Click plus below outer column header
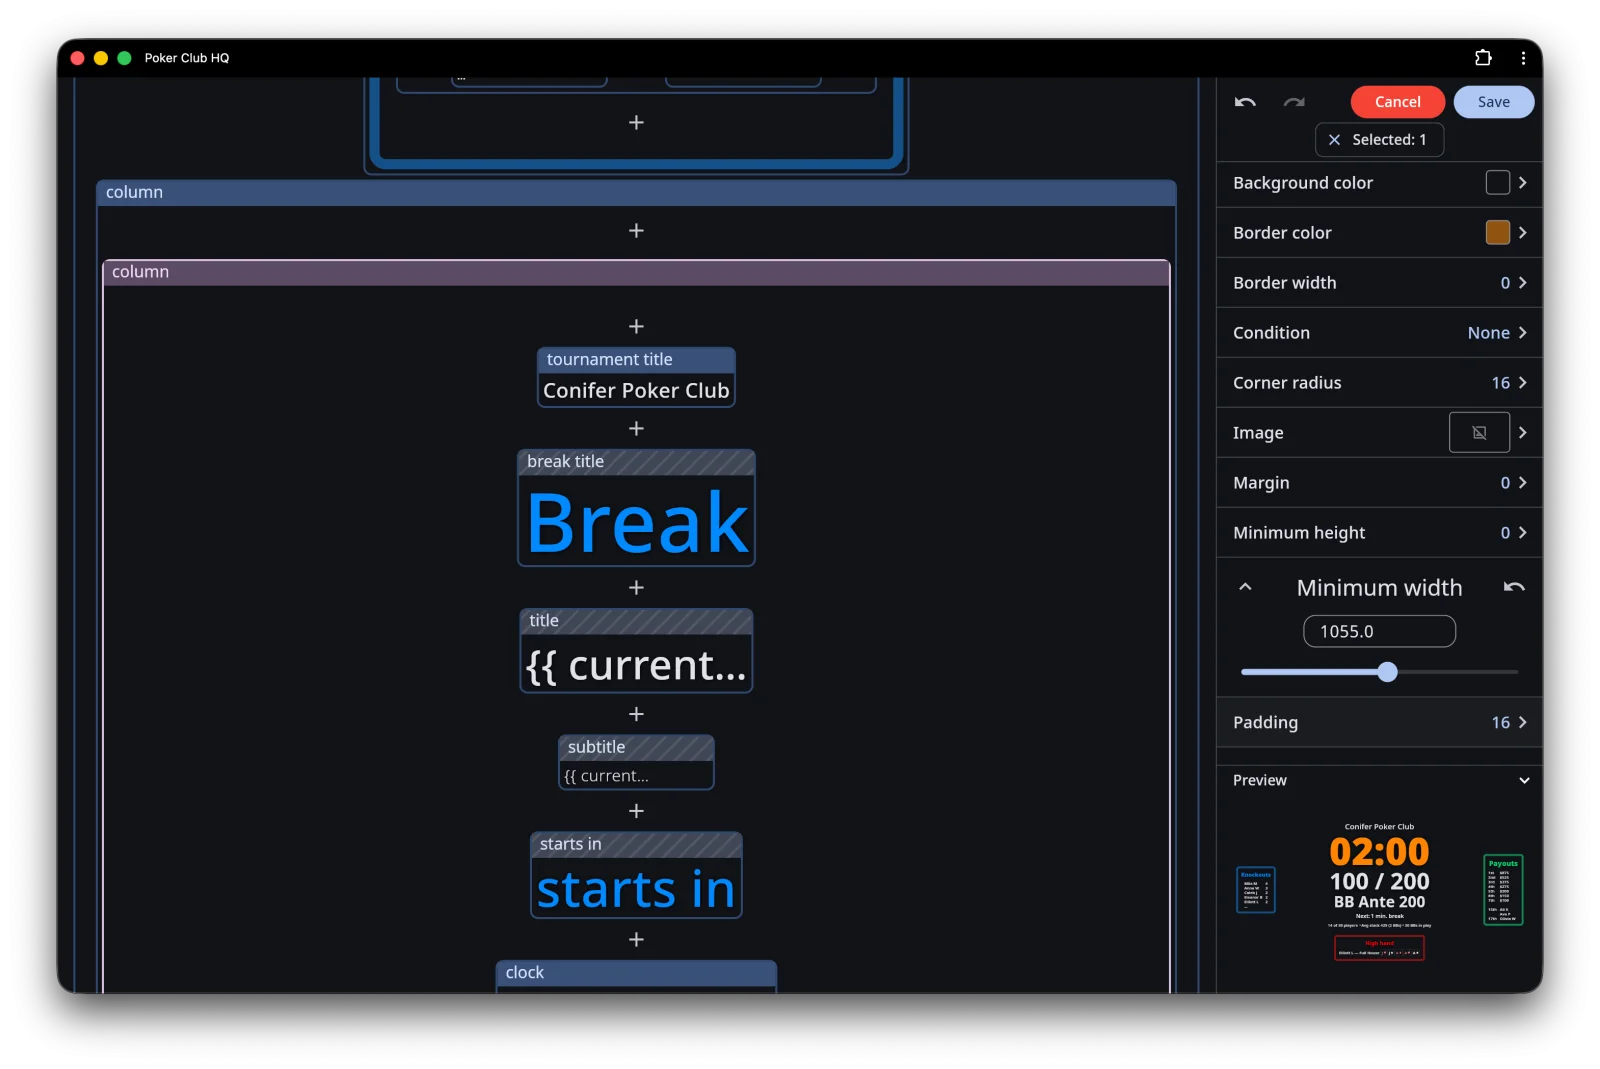1600x1069 pixels. tap(636, 231)
